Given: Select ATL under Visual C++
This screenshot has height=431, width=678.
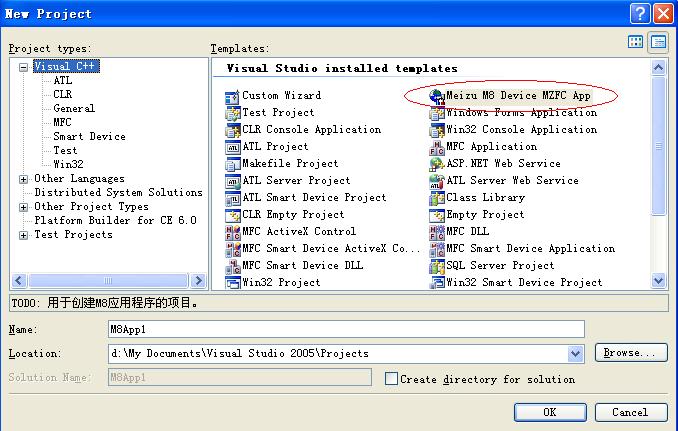Looking at the screenshot, I should click(63, 80).
